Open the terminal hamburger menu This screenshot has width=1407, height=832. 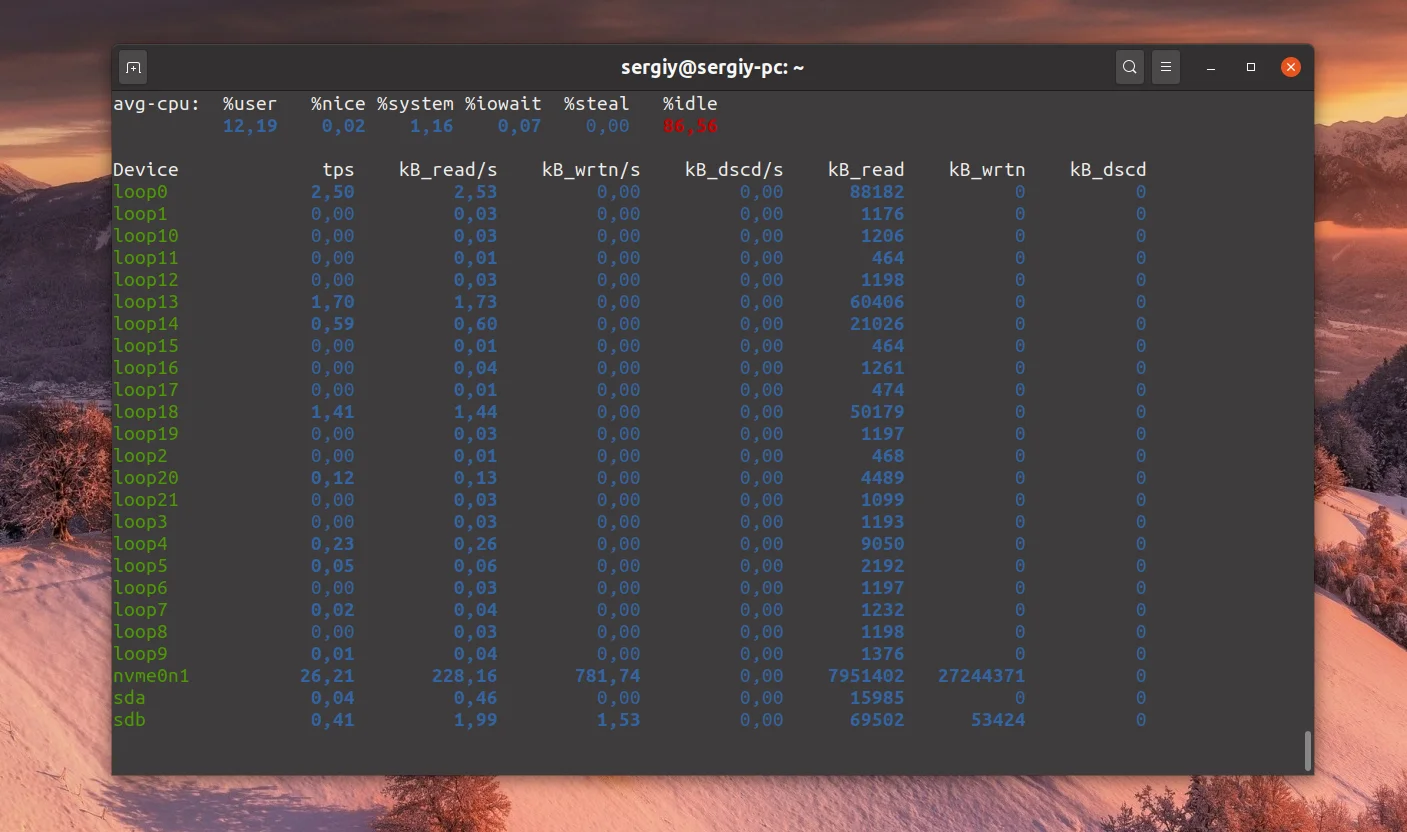1166,68
